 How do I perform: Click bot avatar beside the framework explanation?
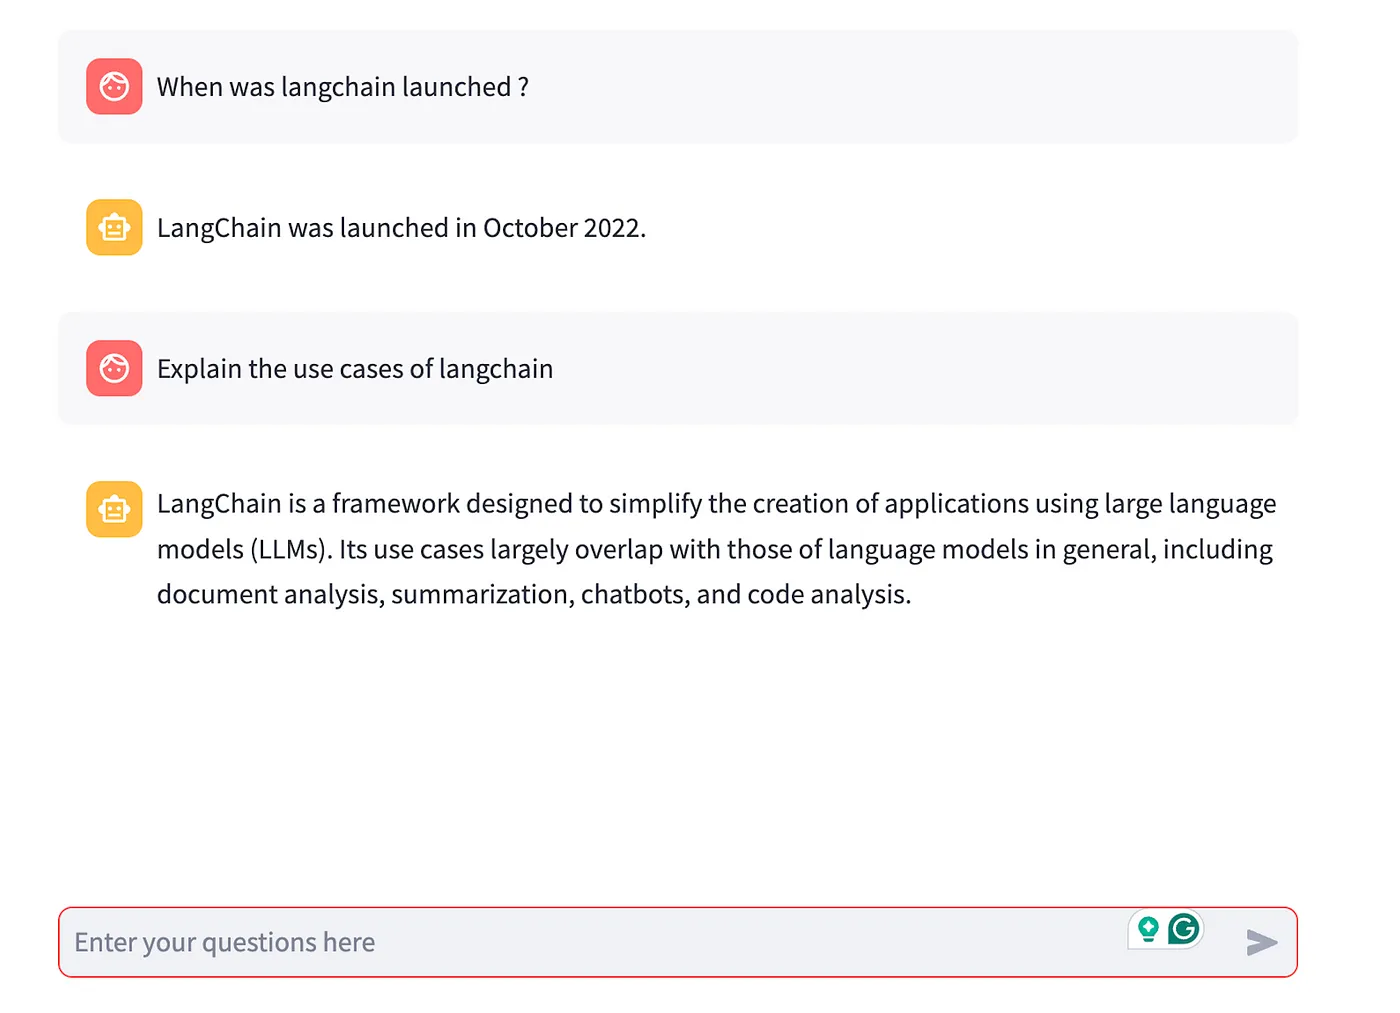[x=114, y=509]
